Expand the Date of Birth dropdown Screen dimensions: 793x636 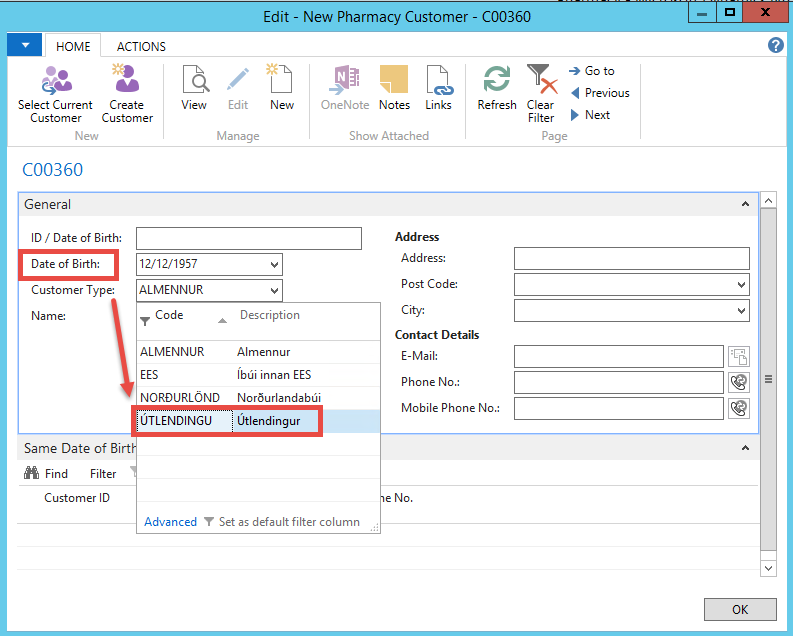pos(274,265)
